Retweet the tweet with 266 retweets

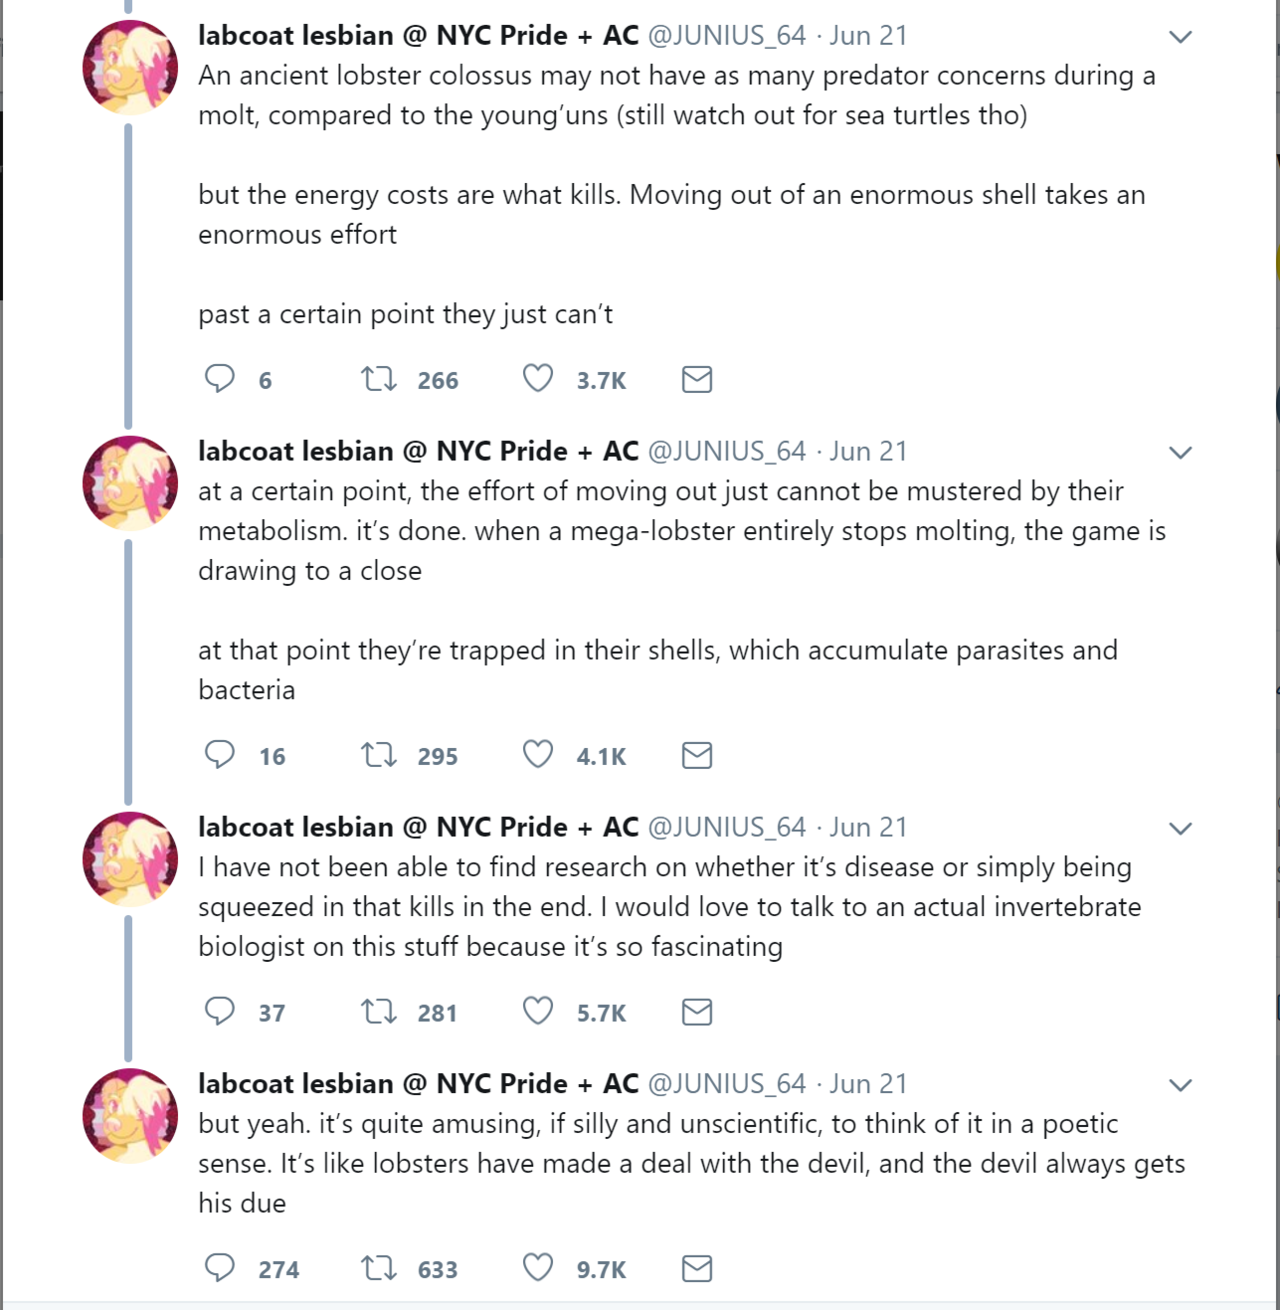(379, 379)
